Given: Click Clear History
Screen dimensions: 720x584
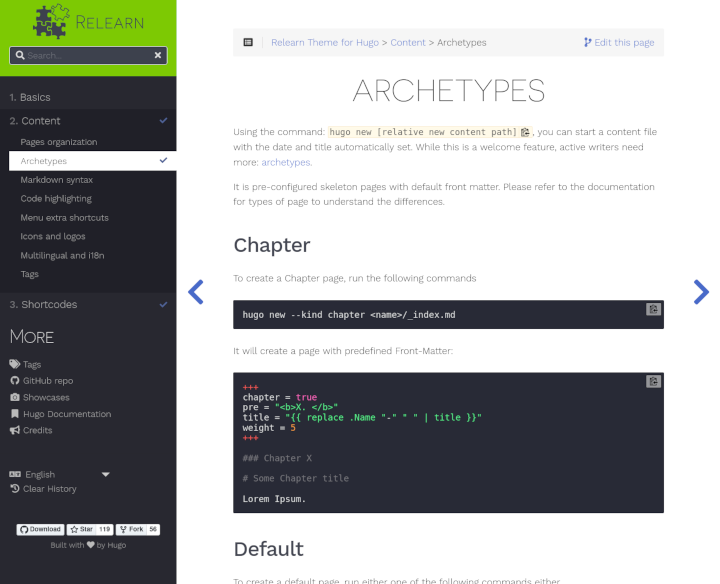Looking at the screenshot, I should 49,489.
